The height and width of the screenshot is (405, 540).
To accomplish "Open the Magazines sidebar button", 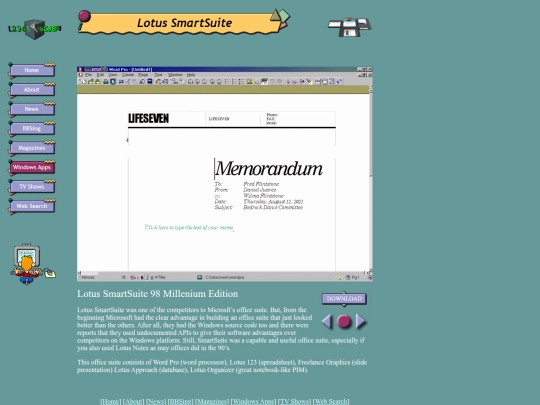I will coord(32,148).
